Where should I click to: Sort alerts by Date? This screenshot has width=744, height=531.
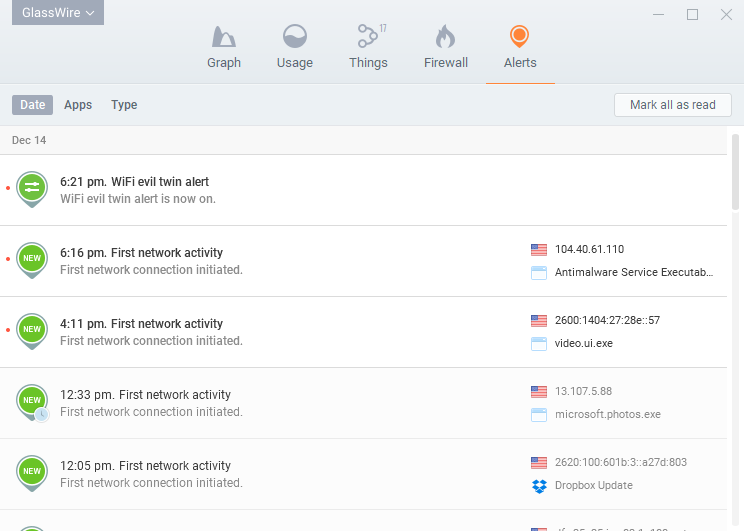pyautogui.click(x=32, y=105)
